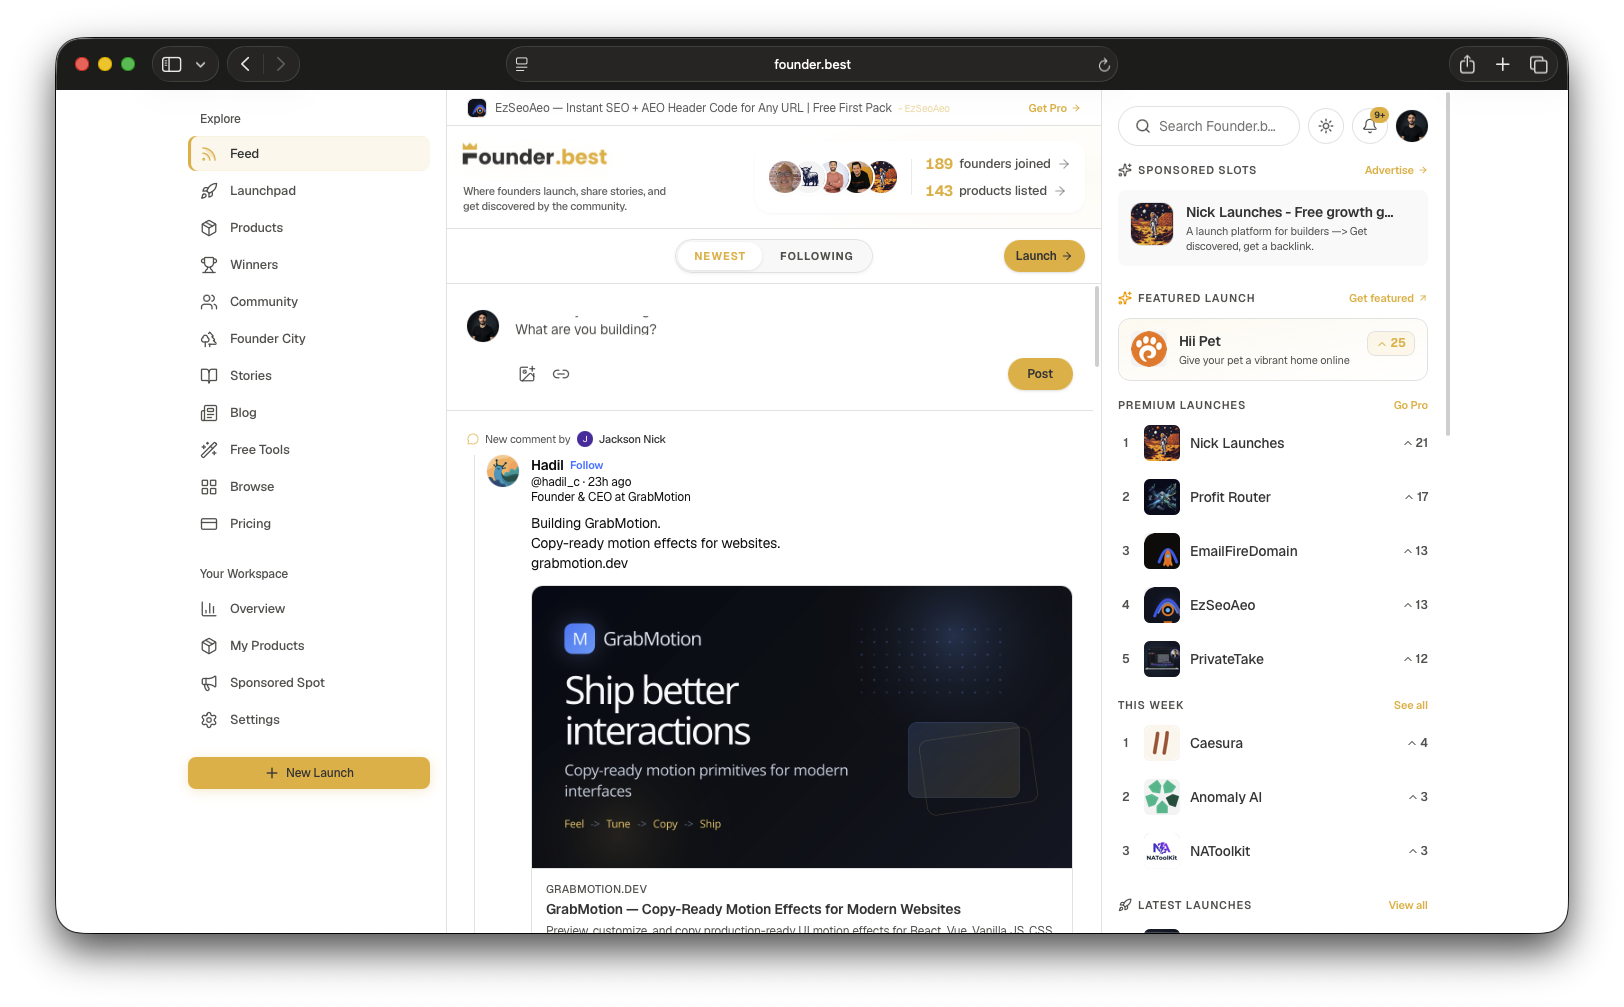The image size is (1624, 1007).
Task: Click the founder.best logo
Action: click(x=534, y=155)
